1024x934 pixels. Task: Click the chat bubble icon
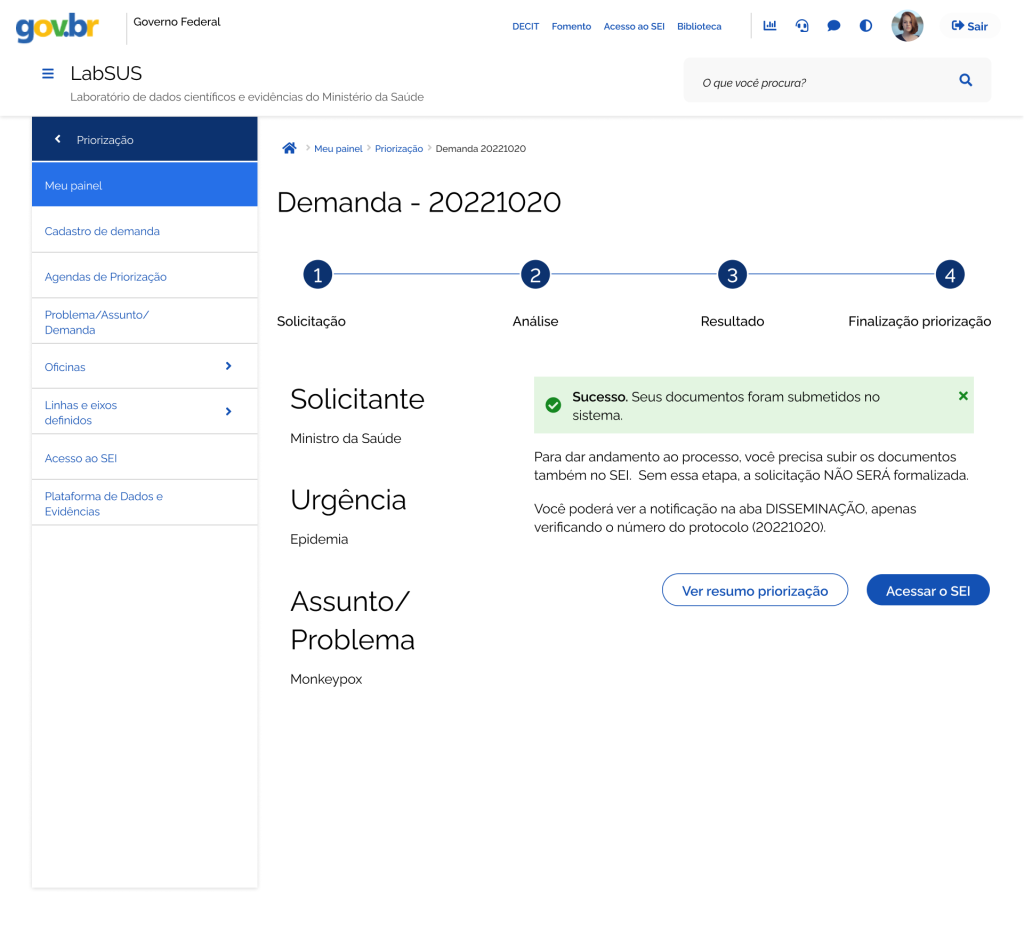(834, 26)
